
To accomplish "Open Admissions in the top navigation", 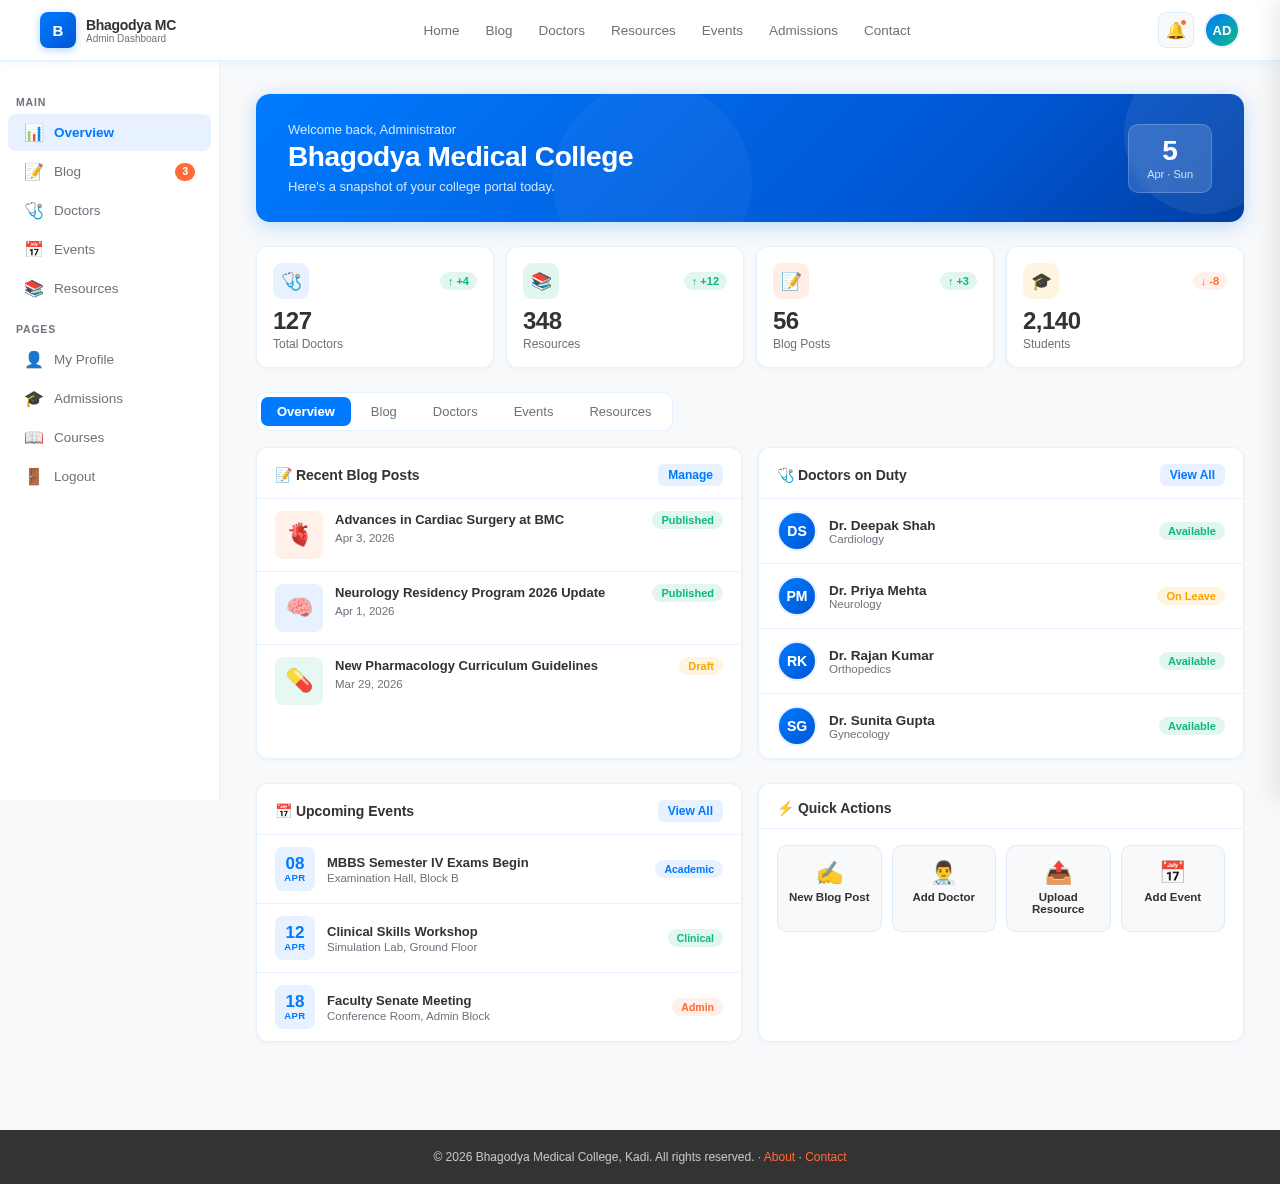I will coord(803,30).
